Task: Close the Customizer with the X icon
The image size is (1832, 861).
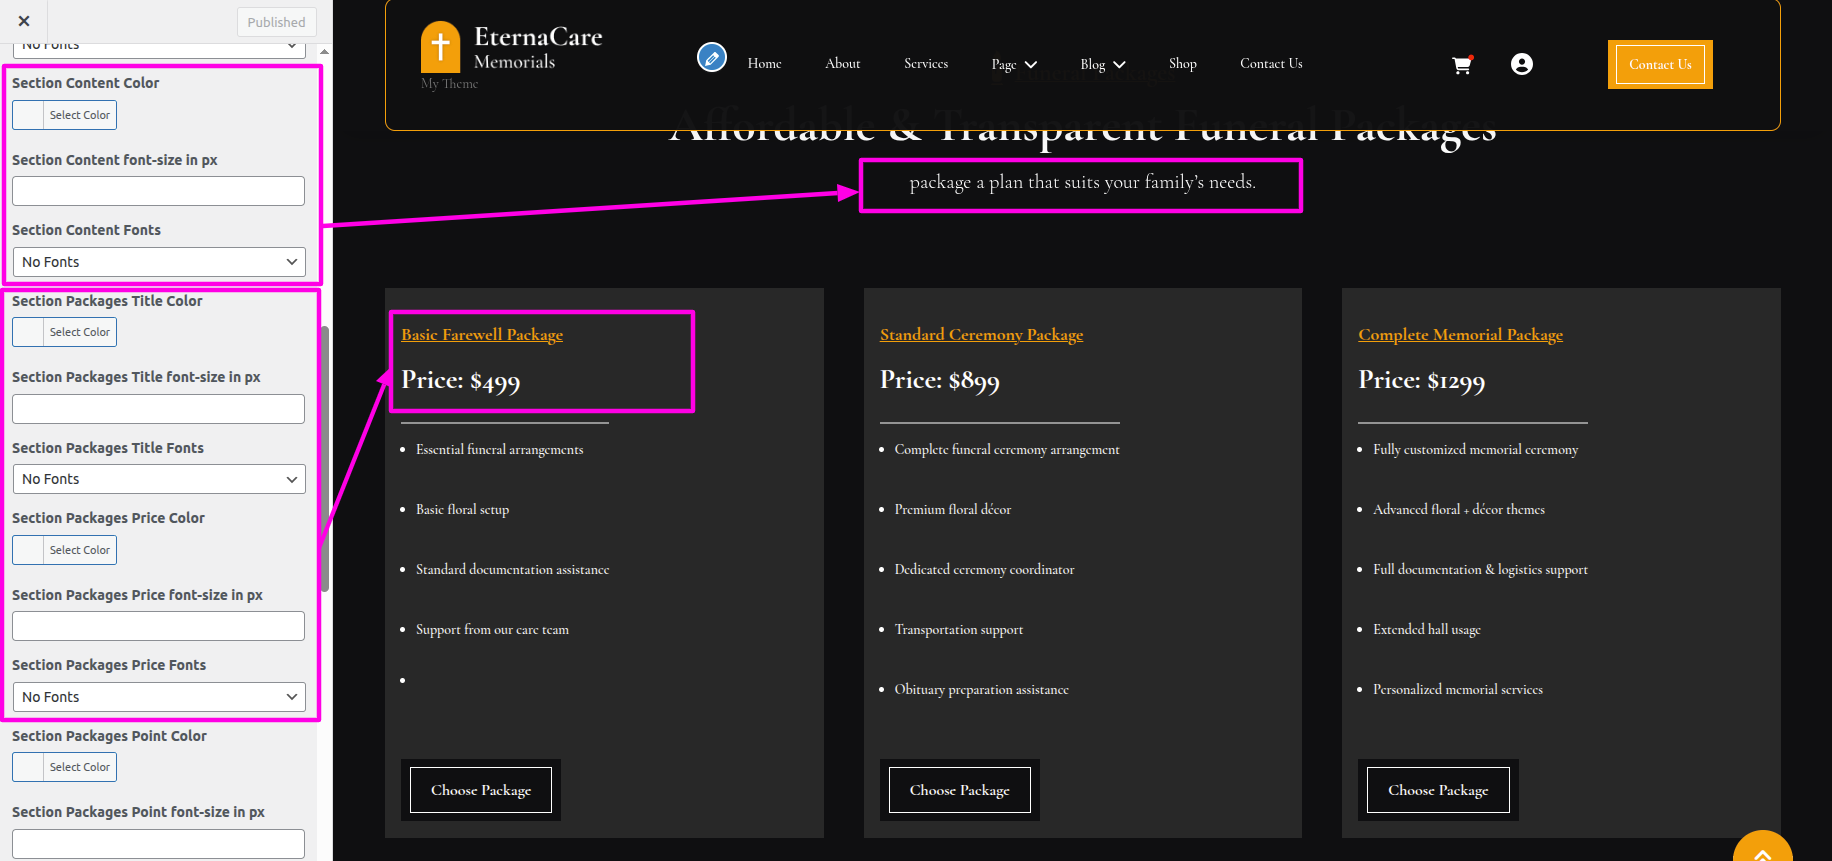Action: pos(24,21)
